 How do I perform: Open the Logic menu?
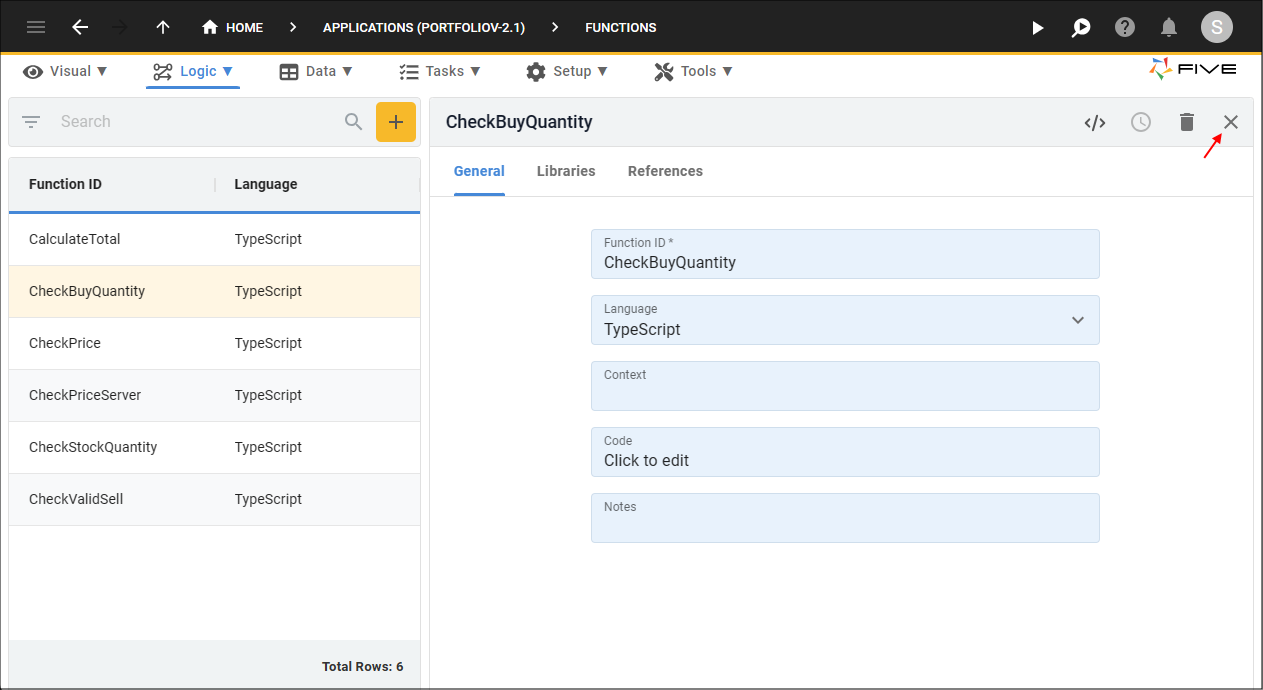point(193,71)
